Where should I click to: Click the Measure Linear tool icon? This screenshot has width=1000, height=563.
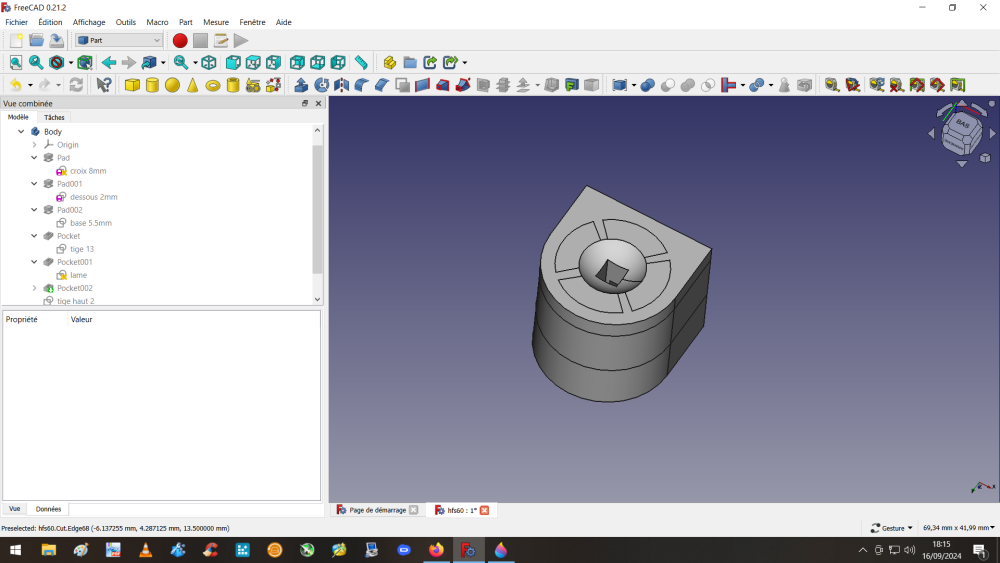(x=832, y=85)
